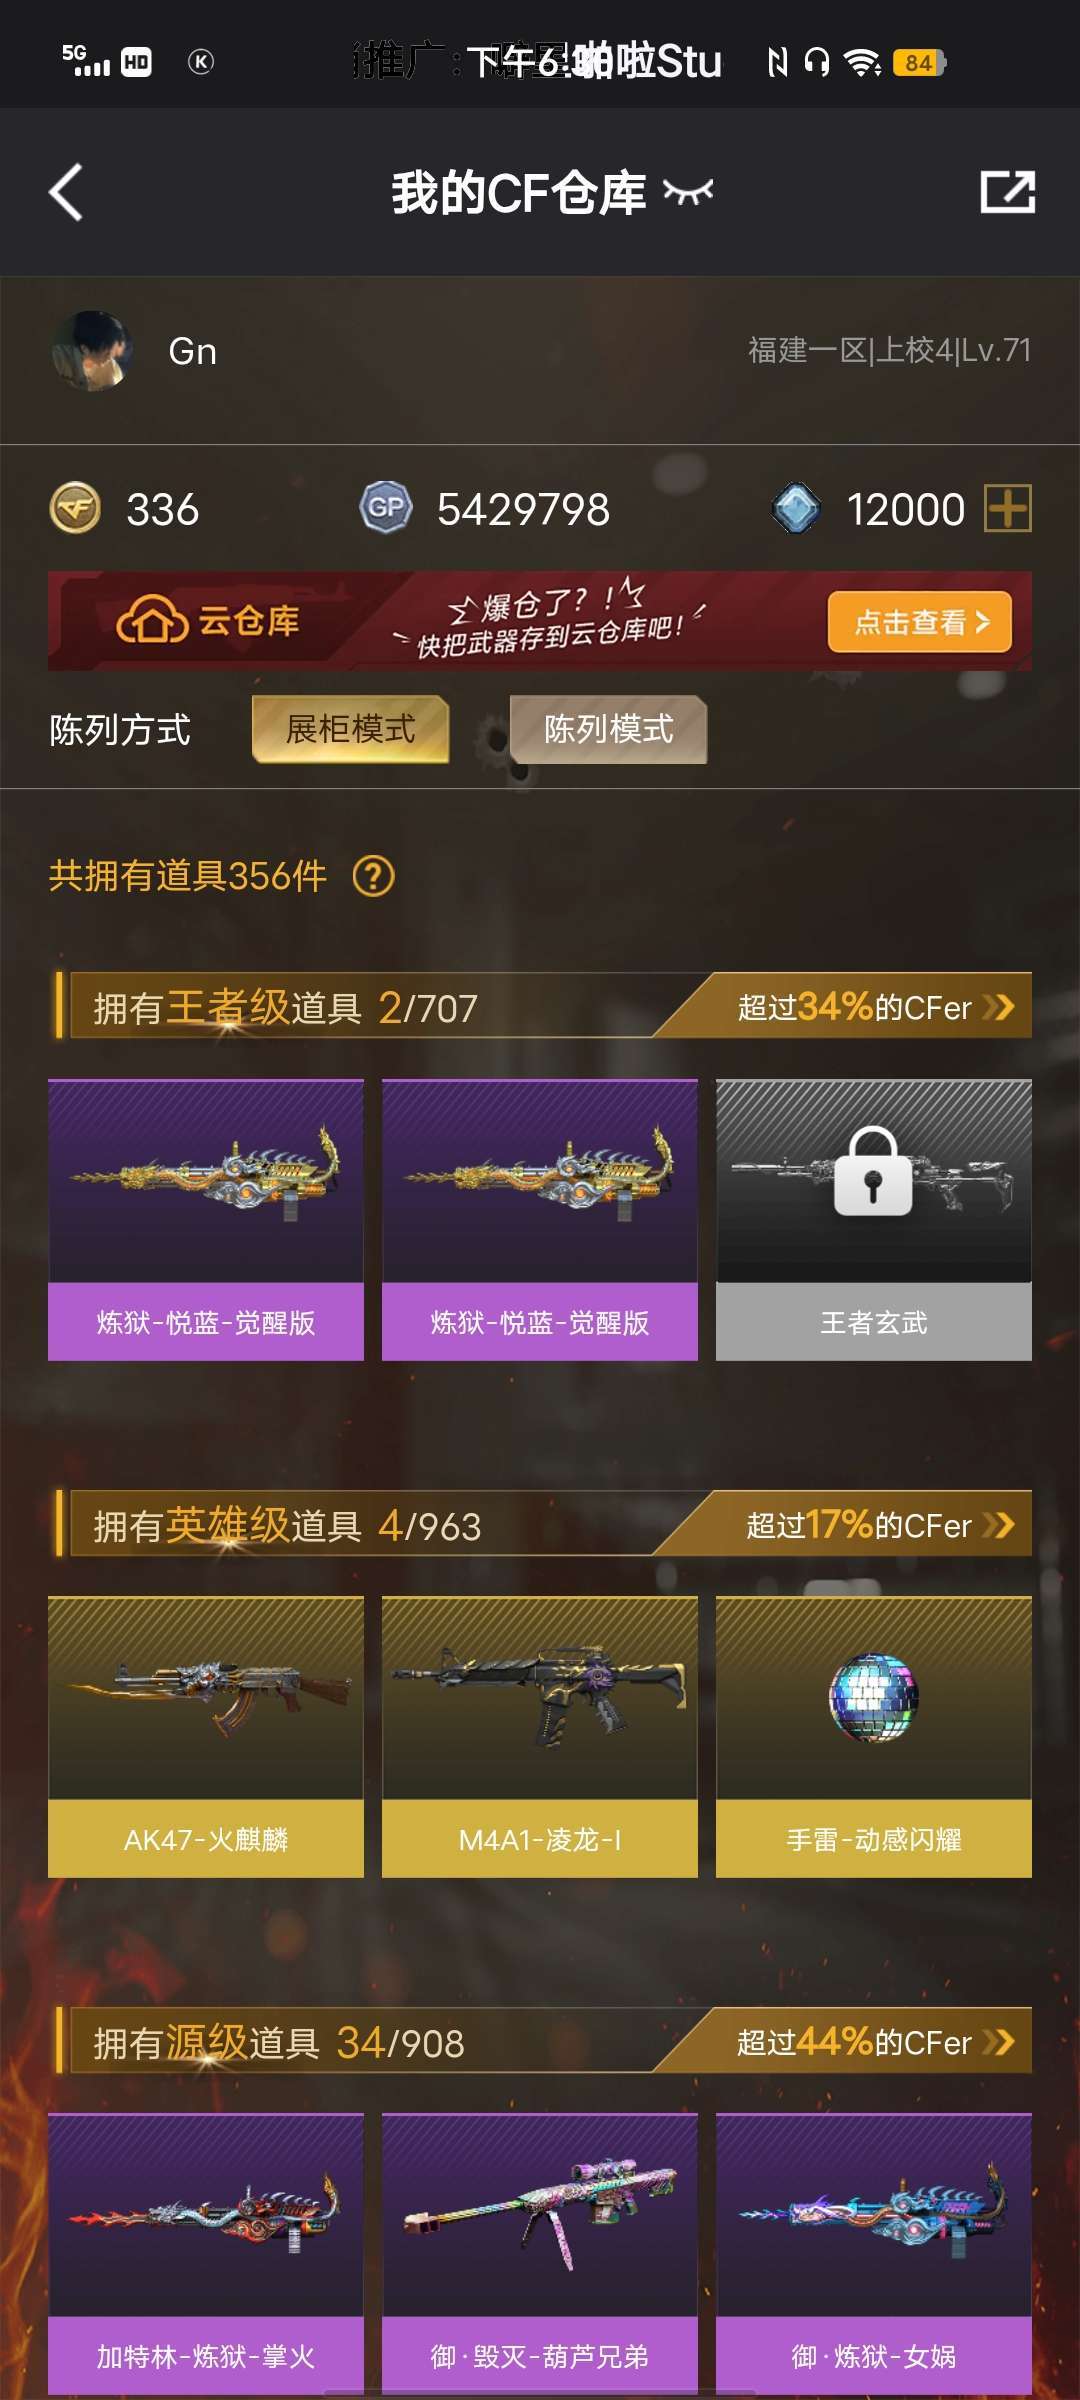This screenshot has width=1080, height=2400.
Task: Select the AK47-火麒麟 weapon card
Action: click(x=206, y=1737)
